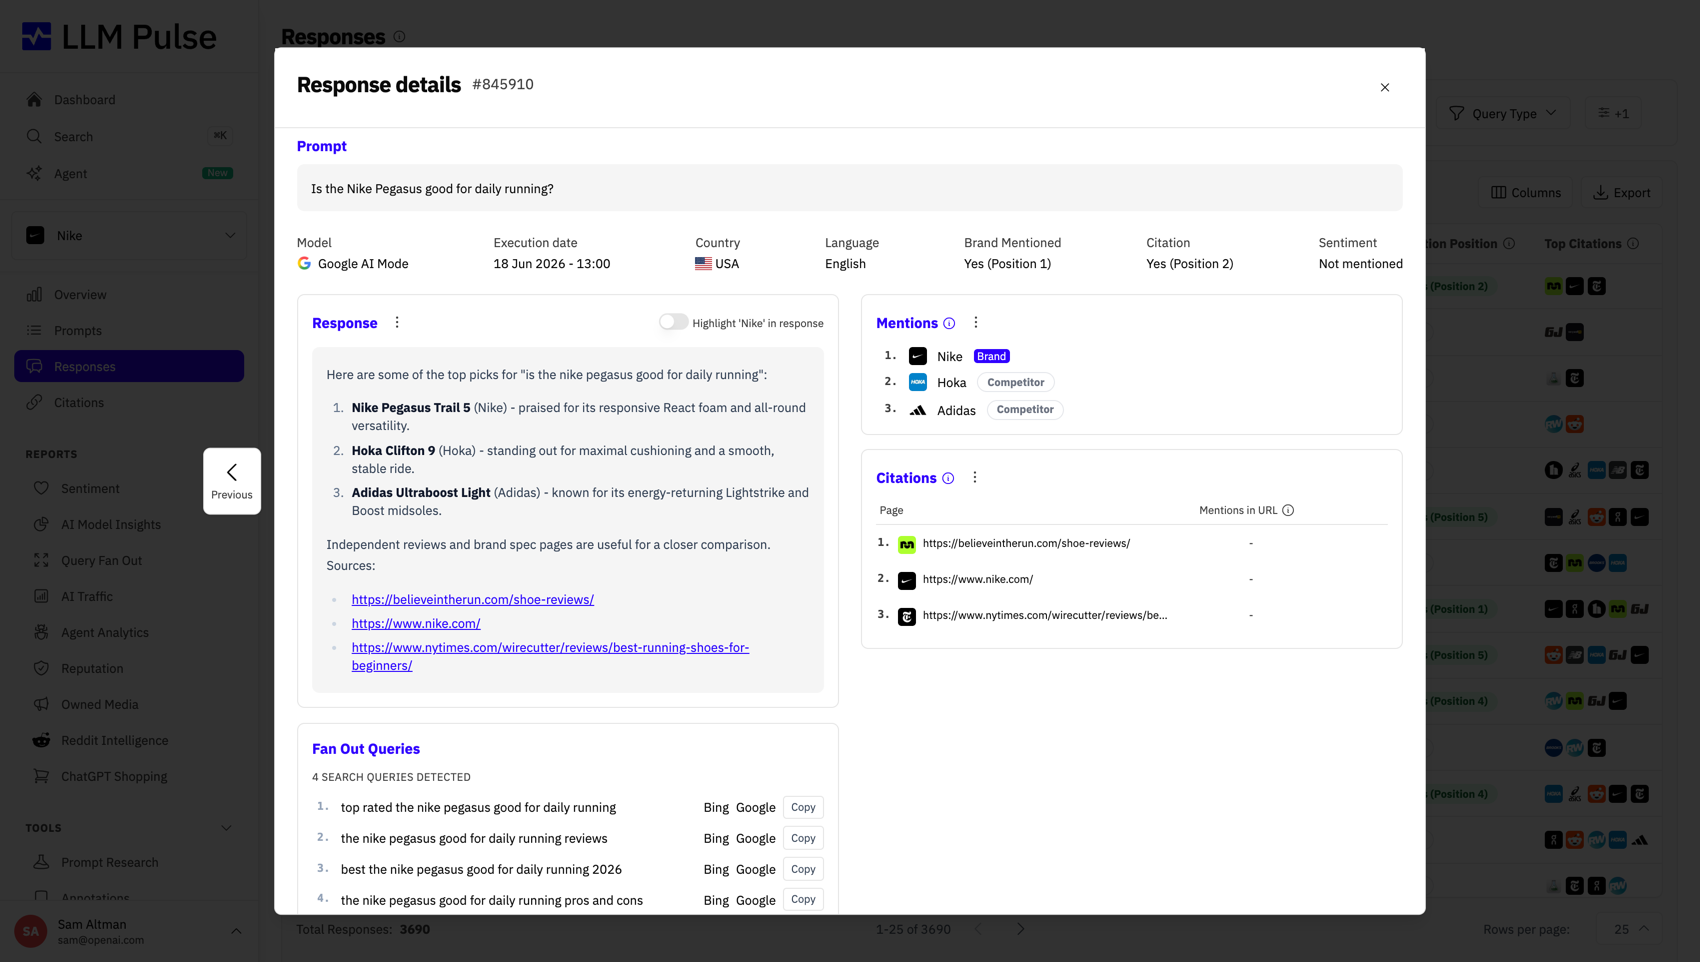
Task: Copy the 'daily running 2026' query
Action: pos(803,870)
